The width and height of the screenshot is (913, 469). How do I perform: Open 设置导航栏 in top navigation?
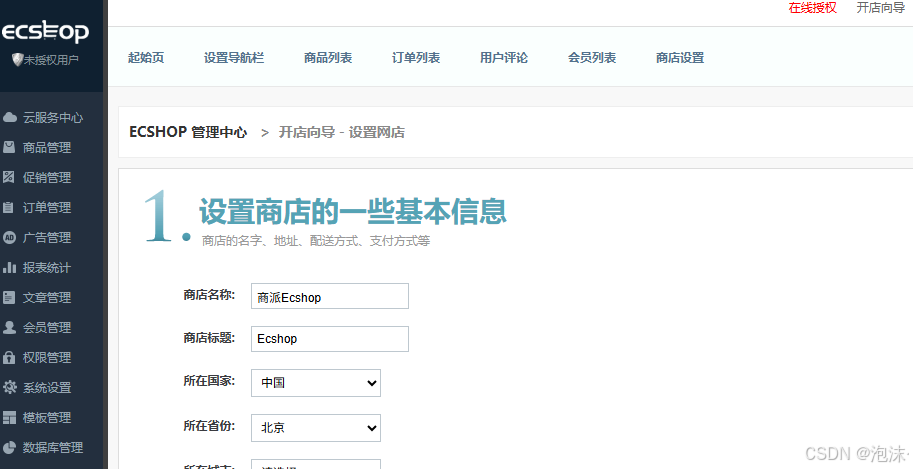pos(234,58)
